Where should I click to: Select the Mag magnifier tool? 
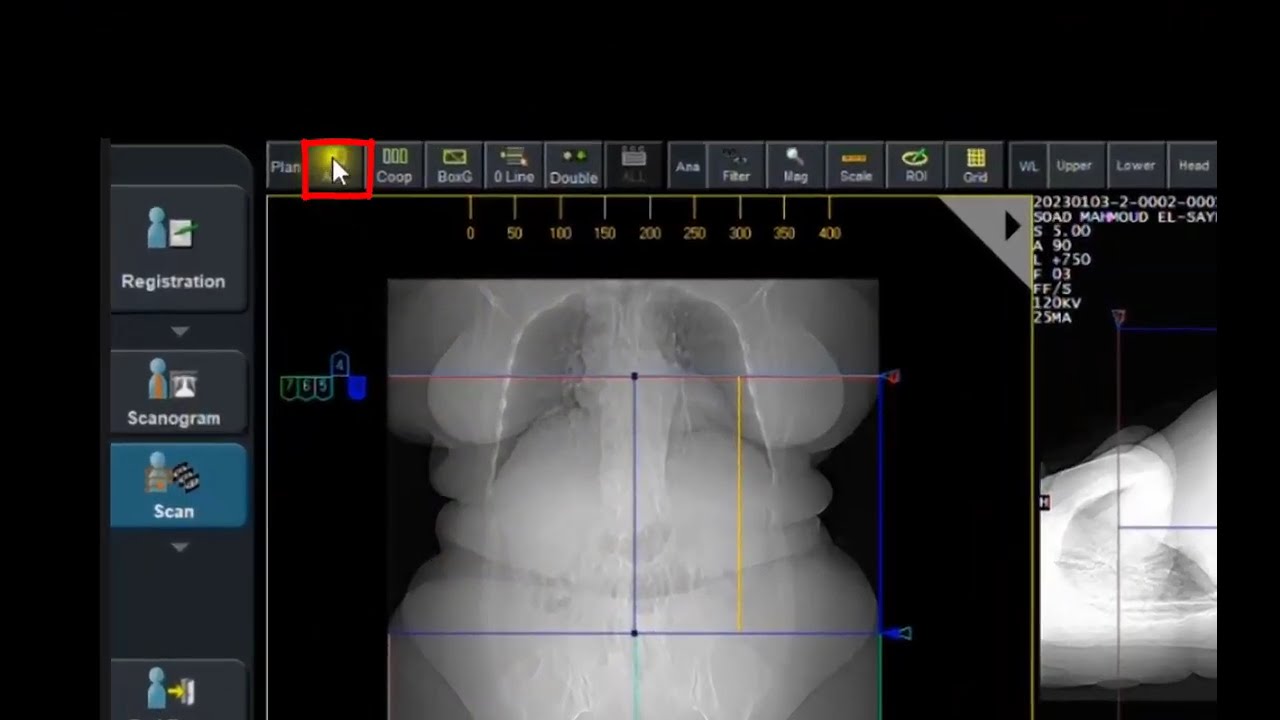pyautogui.click(x=795, y=166)
